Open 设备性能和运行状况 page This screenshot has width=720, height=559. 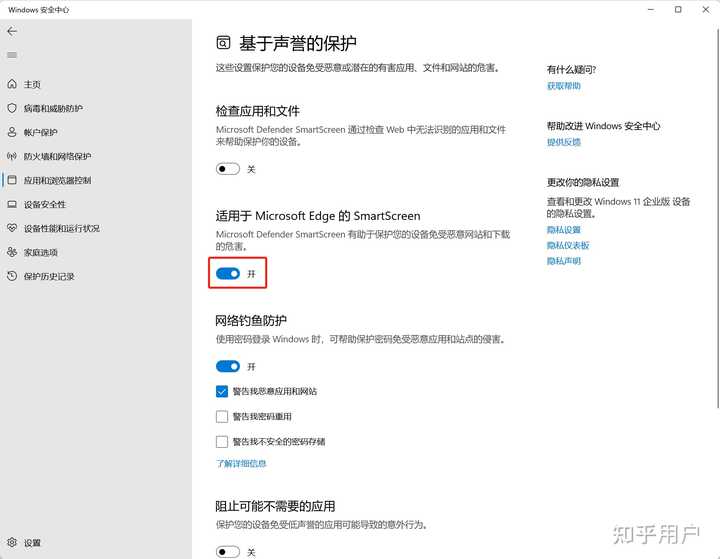click(62, 228)
